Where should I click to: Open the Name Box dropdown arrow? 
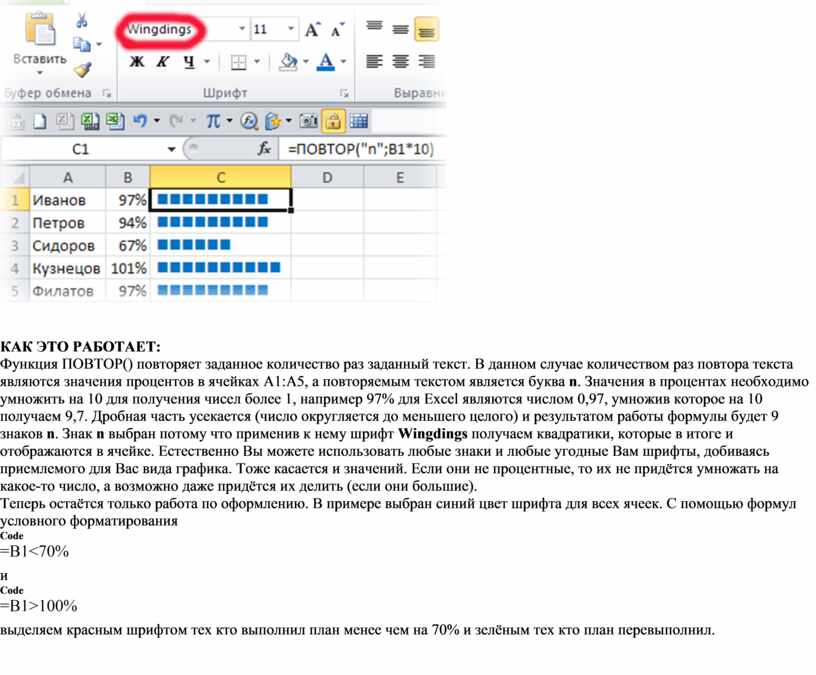(x=171, y=150)
